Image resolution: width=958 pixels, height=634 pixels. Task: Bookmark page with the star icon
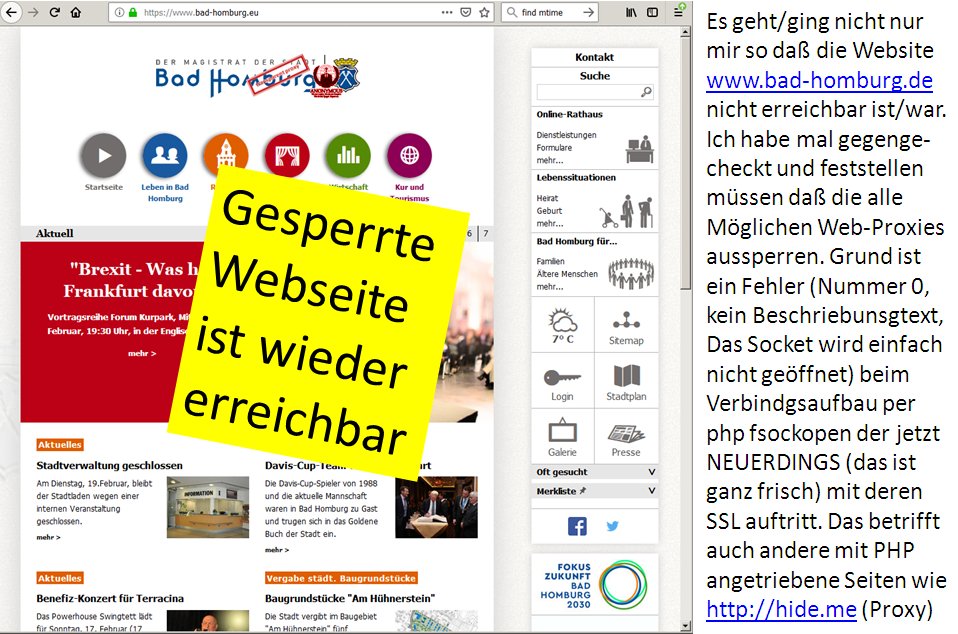pos(485,13)
